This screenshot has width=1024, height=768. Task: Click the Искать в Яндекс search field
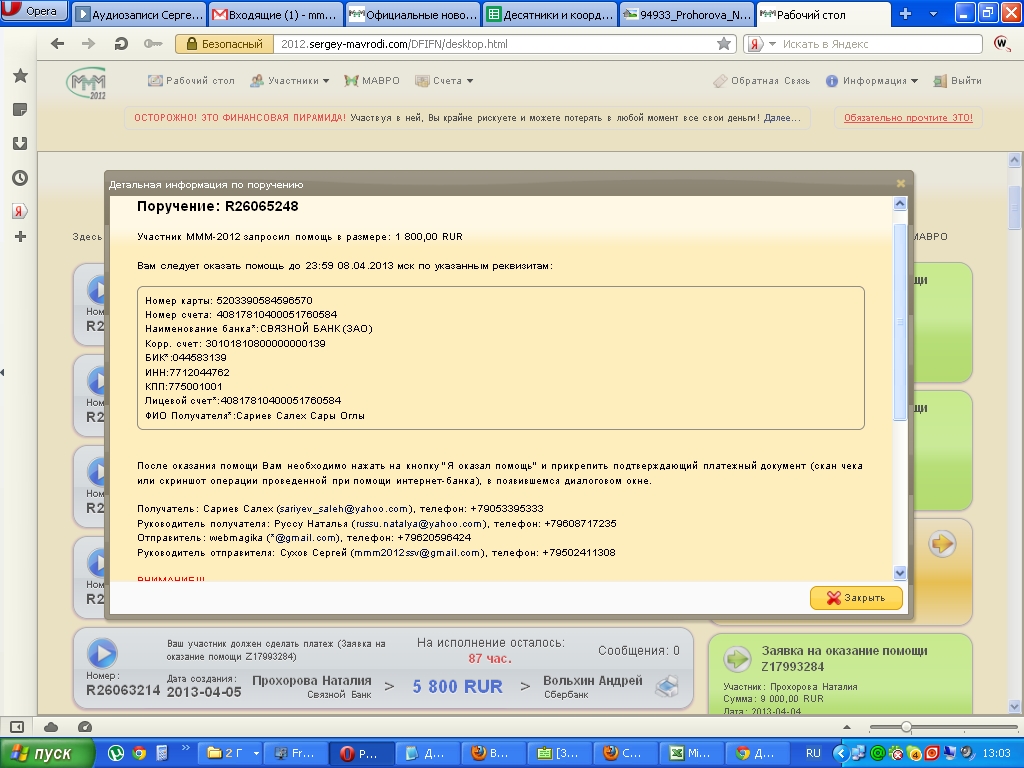(880, 44)
